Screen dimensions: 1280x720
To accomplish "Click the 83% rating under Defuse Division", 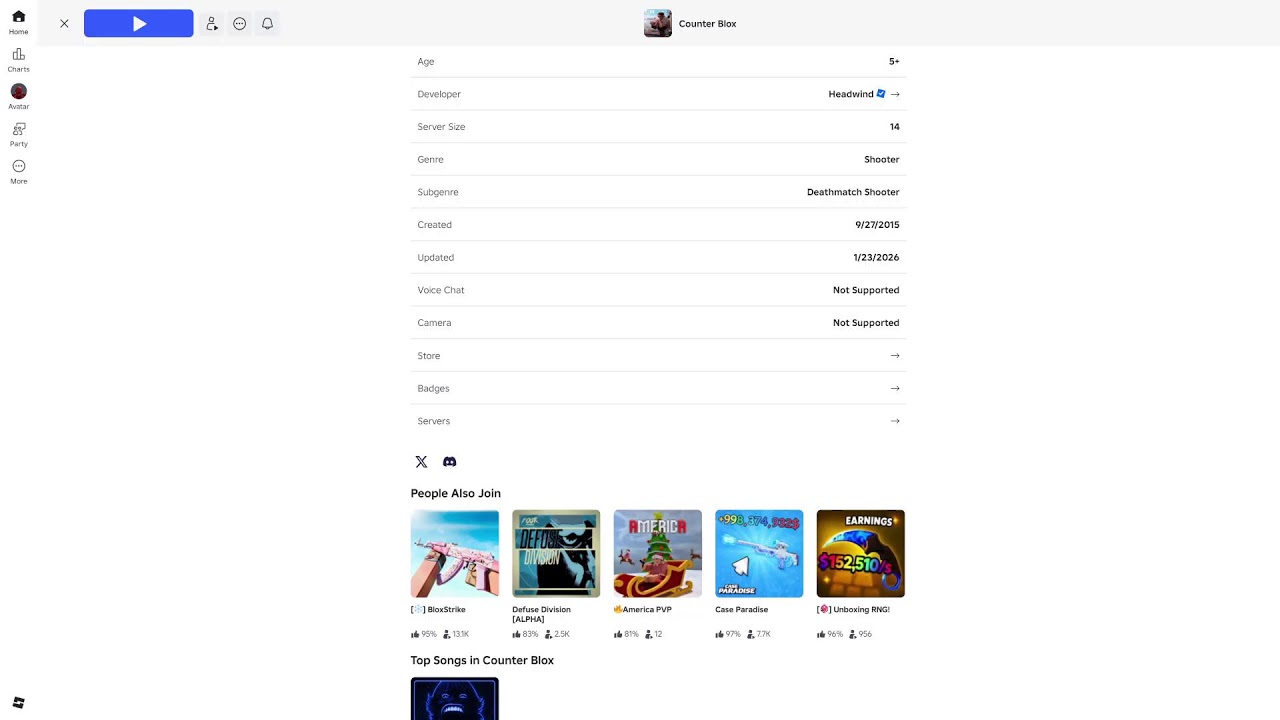I will point(525,634).
